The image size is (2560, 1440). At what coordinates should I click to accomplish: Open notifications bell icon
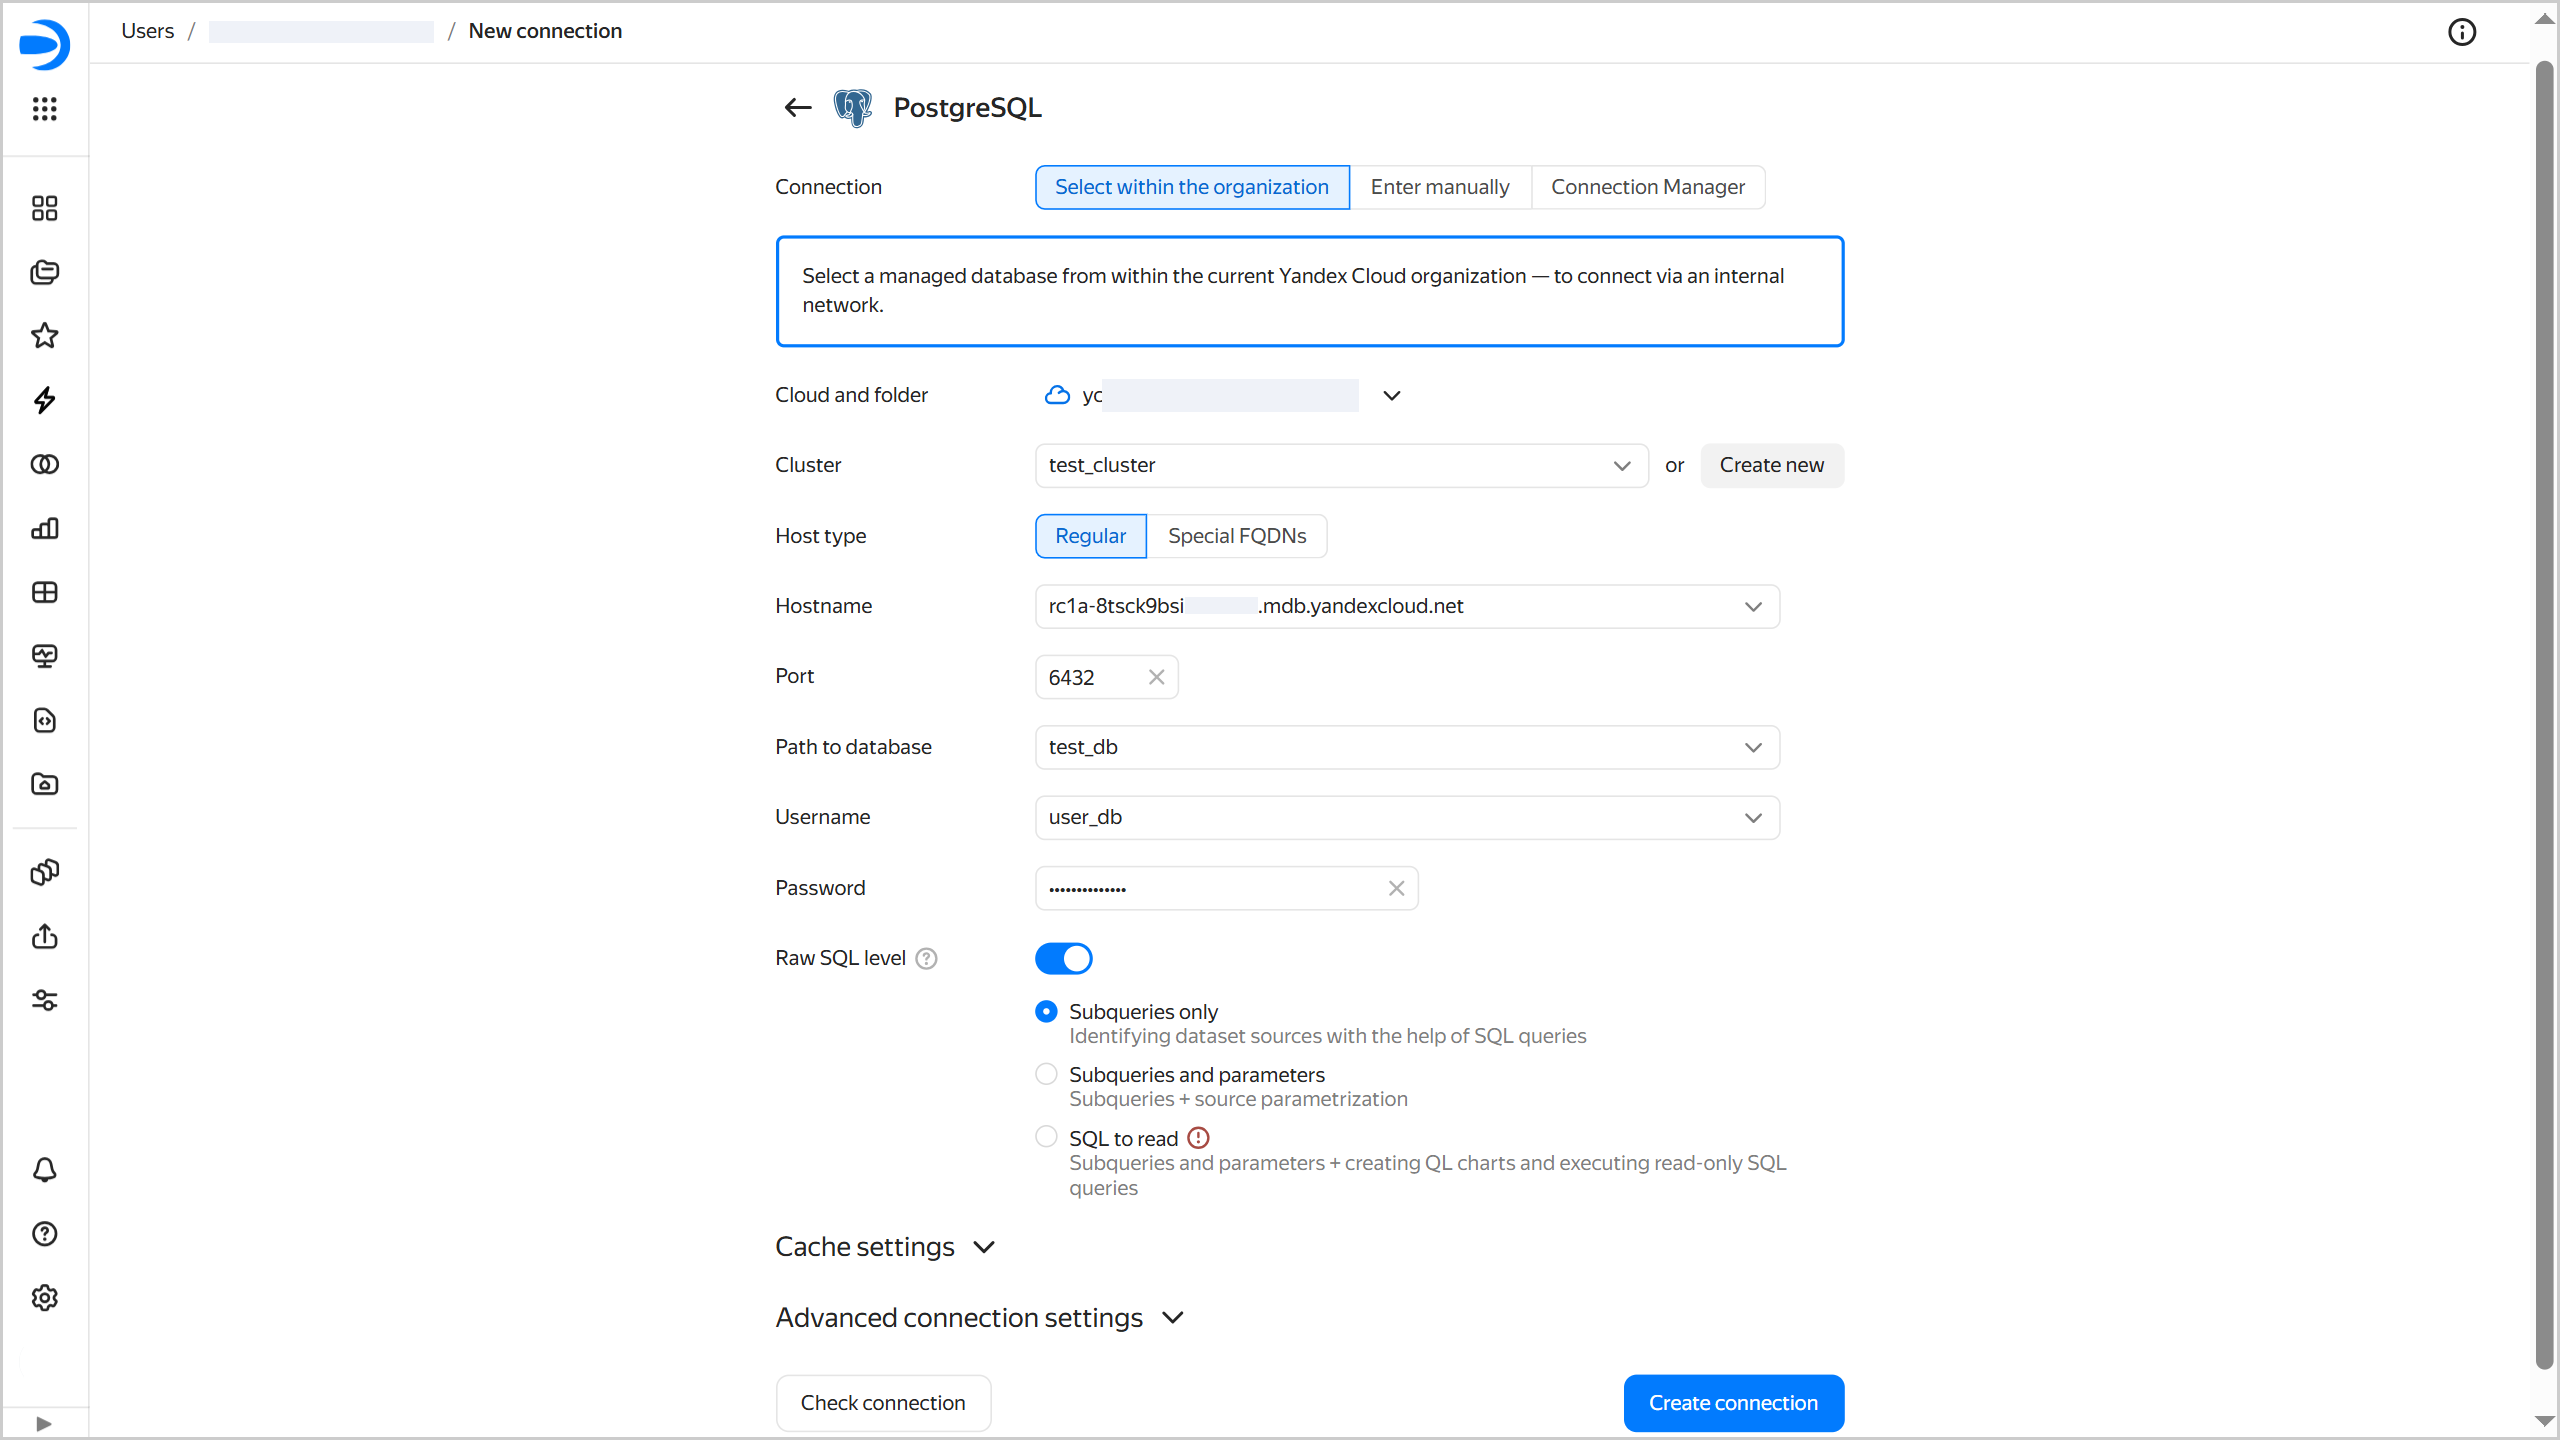click(44, 1170)
